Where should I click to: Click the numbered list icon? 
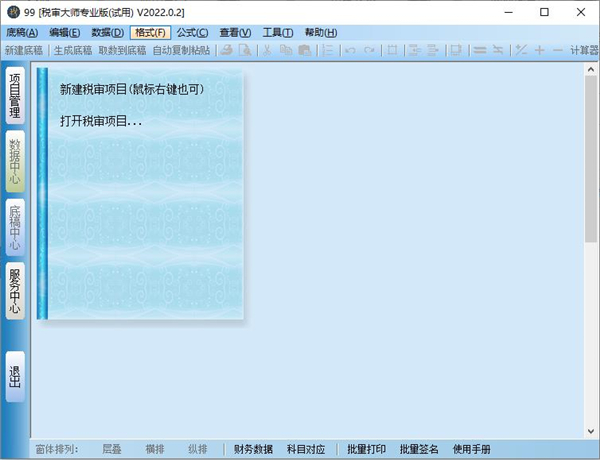coord(328,50)
